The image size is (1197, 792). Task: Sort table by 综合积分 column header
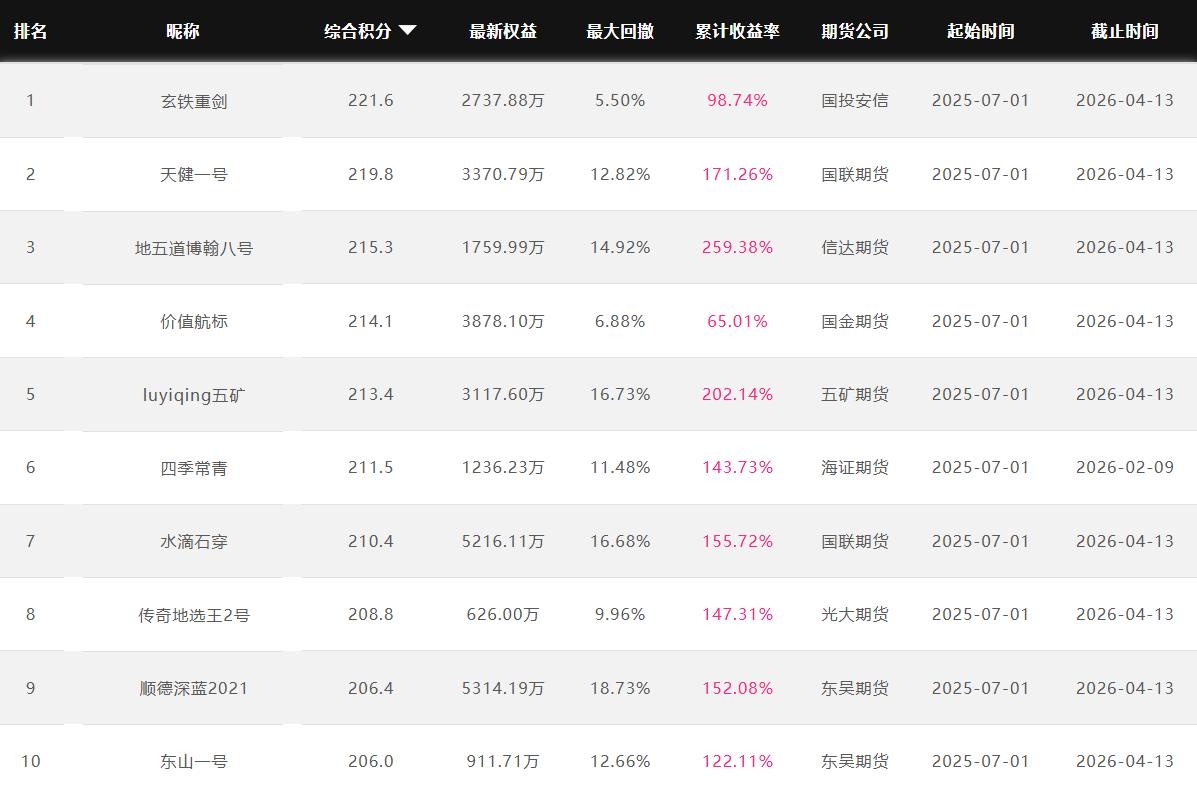(x=358, y=31)
